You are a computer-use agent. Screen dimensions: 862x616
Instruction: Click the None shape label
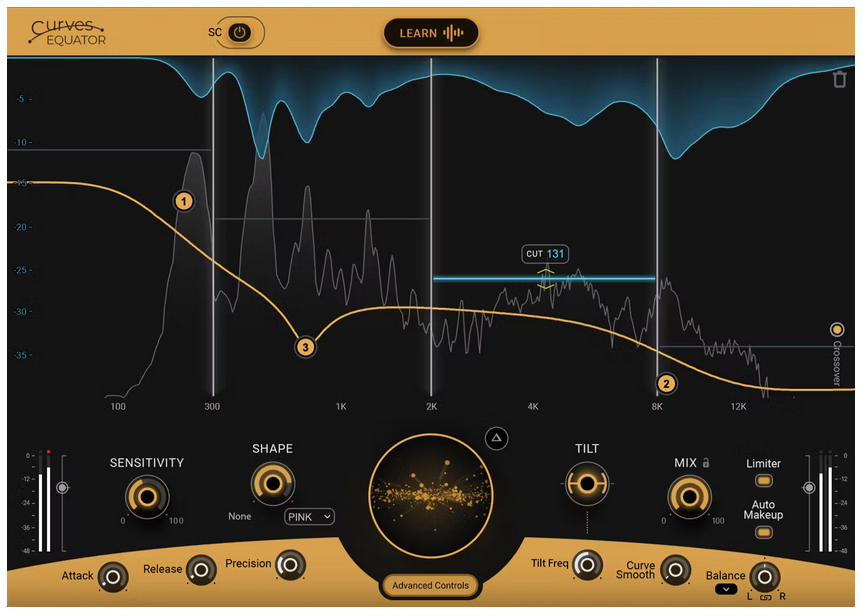pyautogui.click(x=240, y=517)
